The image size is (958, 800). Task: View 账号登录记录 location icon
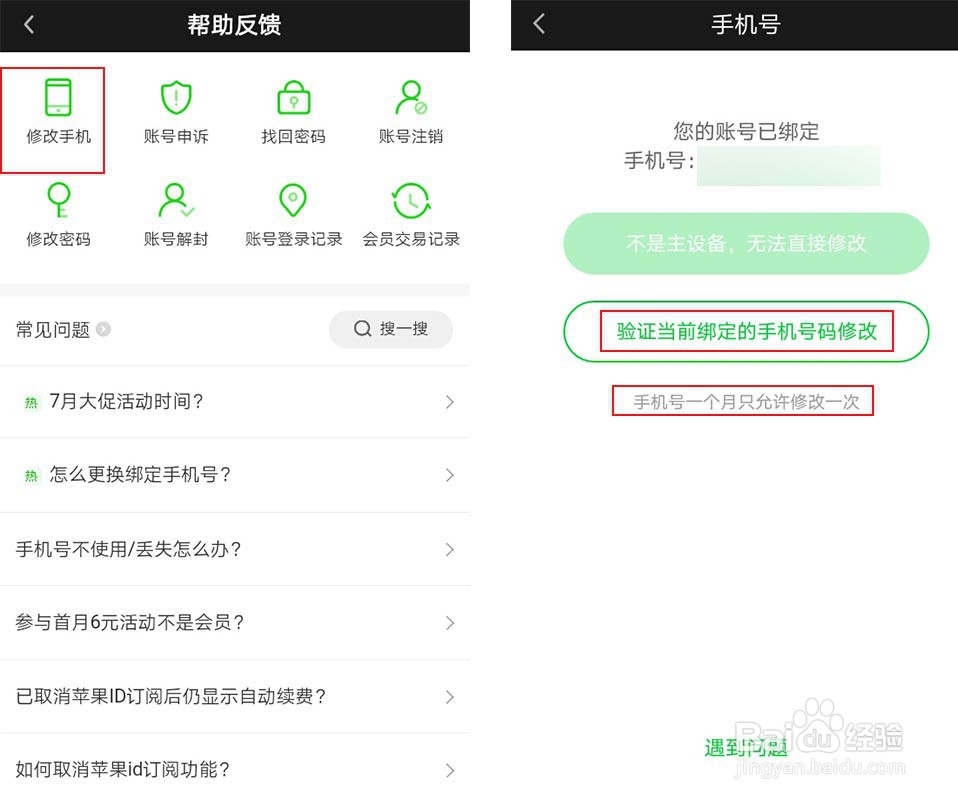click(x=293, y=200)
